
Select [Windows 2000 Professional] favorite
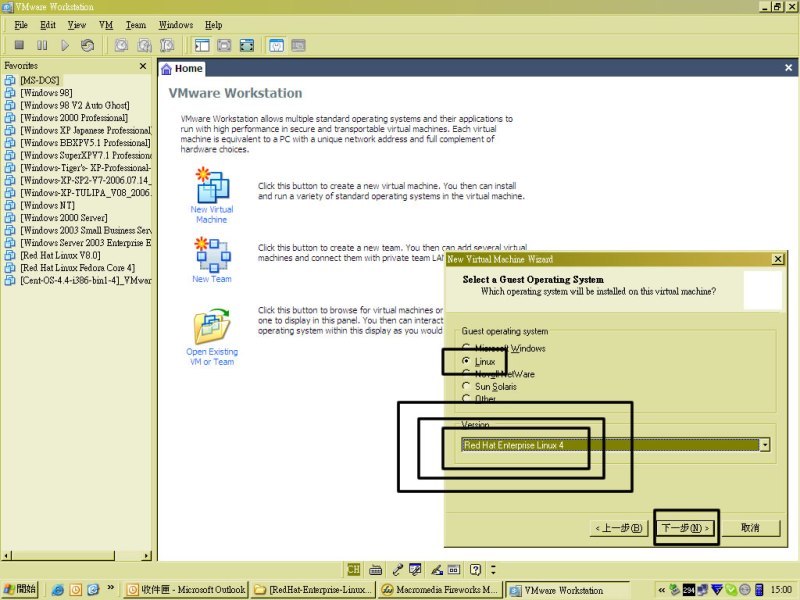tap(74, 118)
